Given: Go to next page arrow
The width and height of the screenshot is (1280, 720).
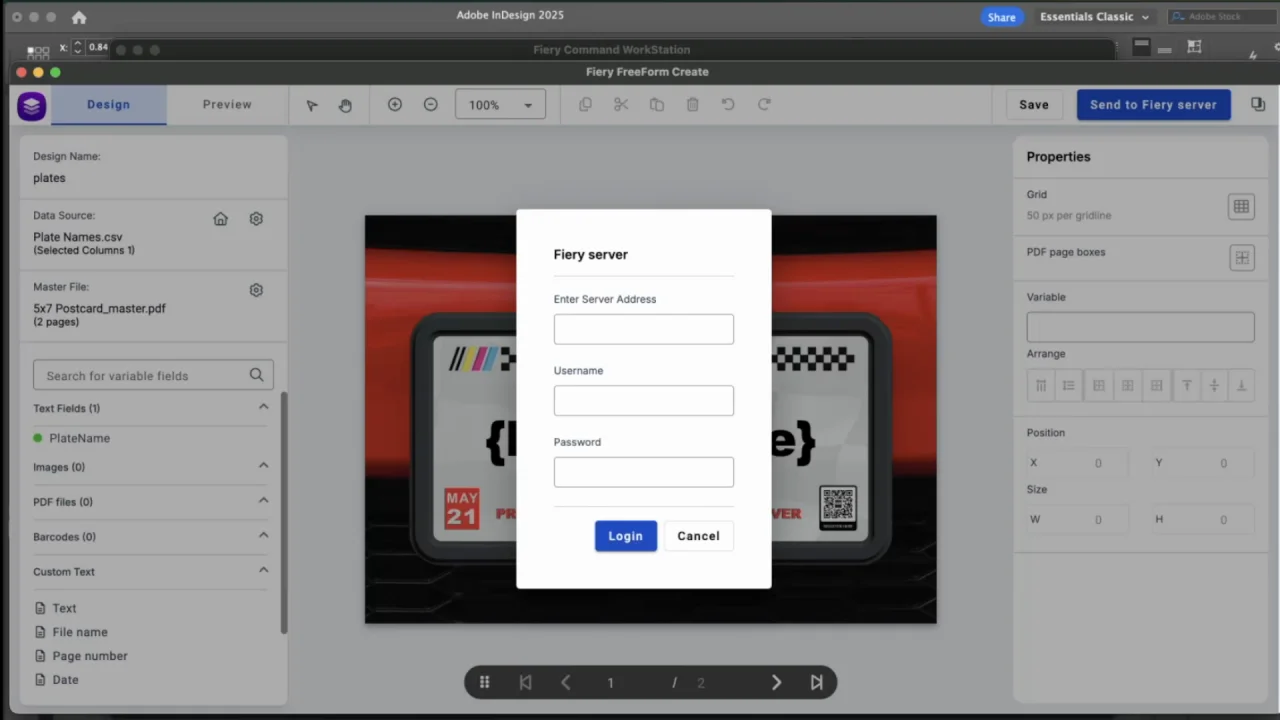Looking at the screenshot, I should pos(776,682).
